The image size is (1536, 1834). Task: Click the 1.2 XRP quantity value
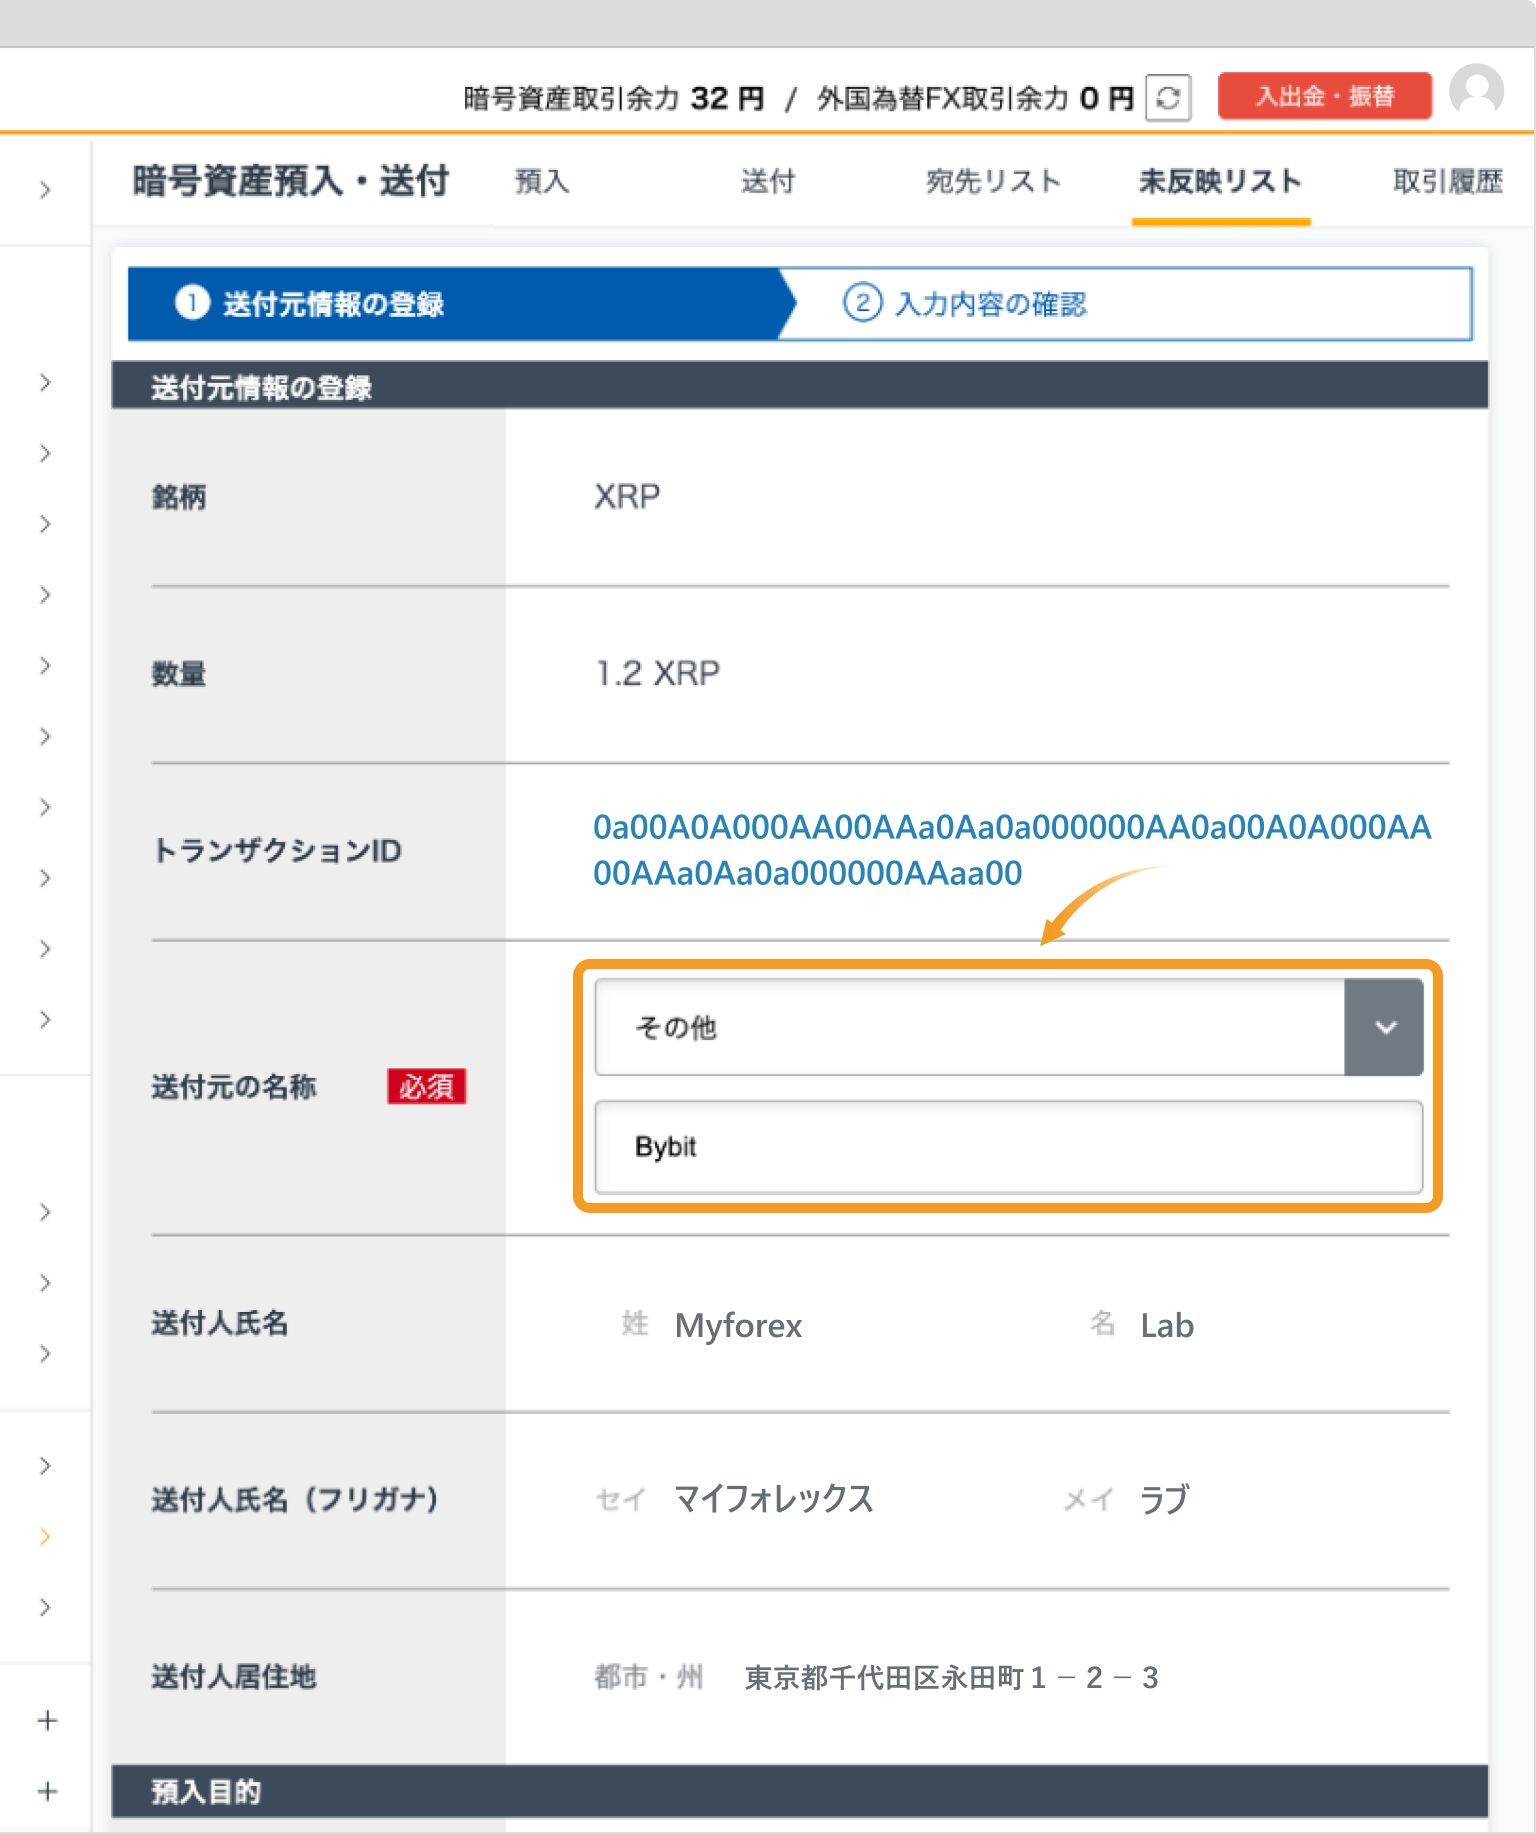(657, 673)
